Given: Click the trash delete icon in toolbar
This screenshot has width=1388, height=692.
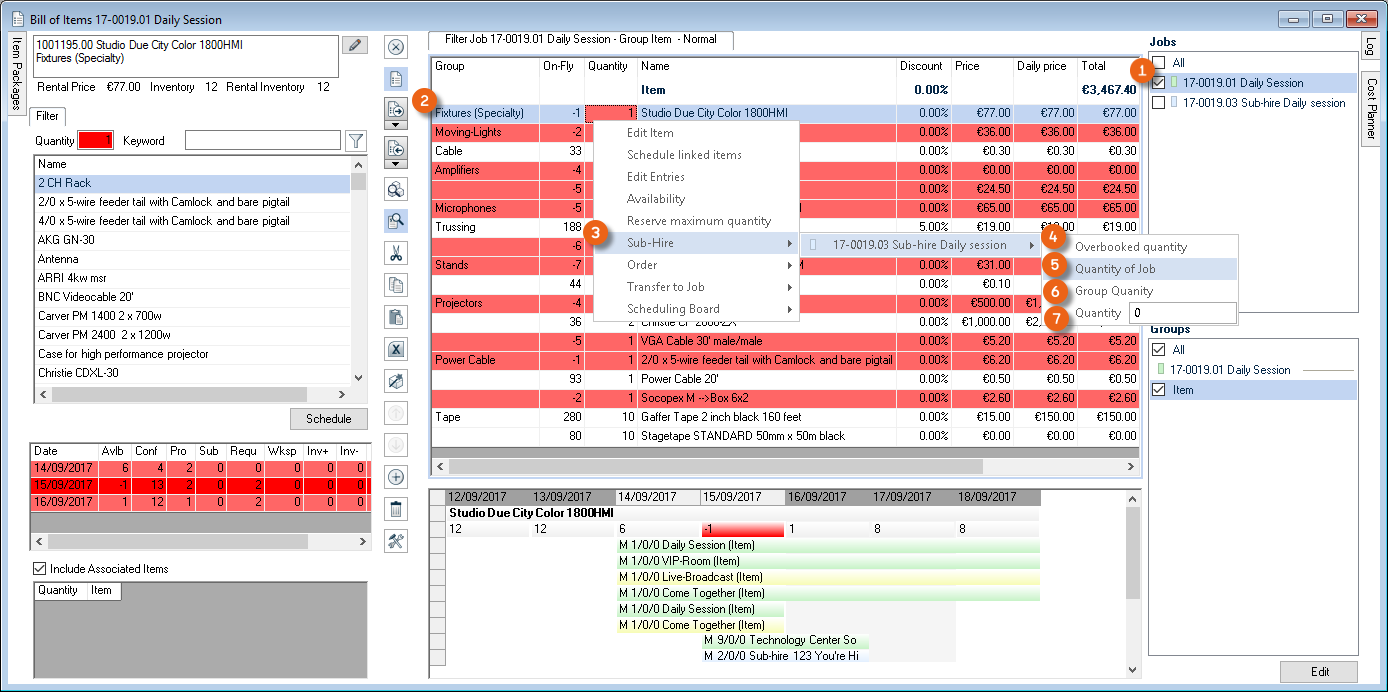Looking at the screenshot, I should pyautogui.click(x=395, y=509).
